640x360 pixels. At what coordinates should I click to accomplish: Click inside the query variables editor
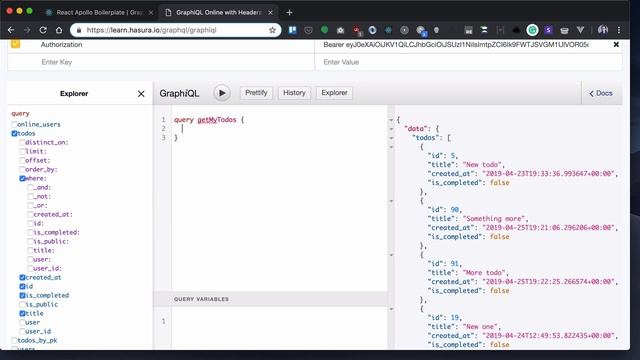(280, 328)
